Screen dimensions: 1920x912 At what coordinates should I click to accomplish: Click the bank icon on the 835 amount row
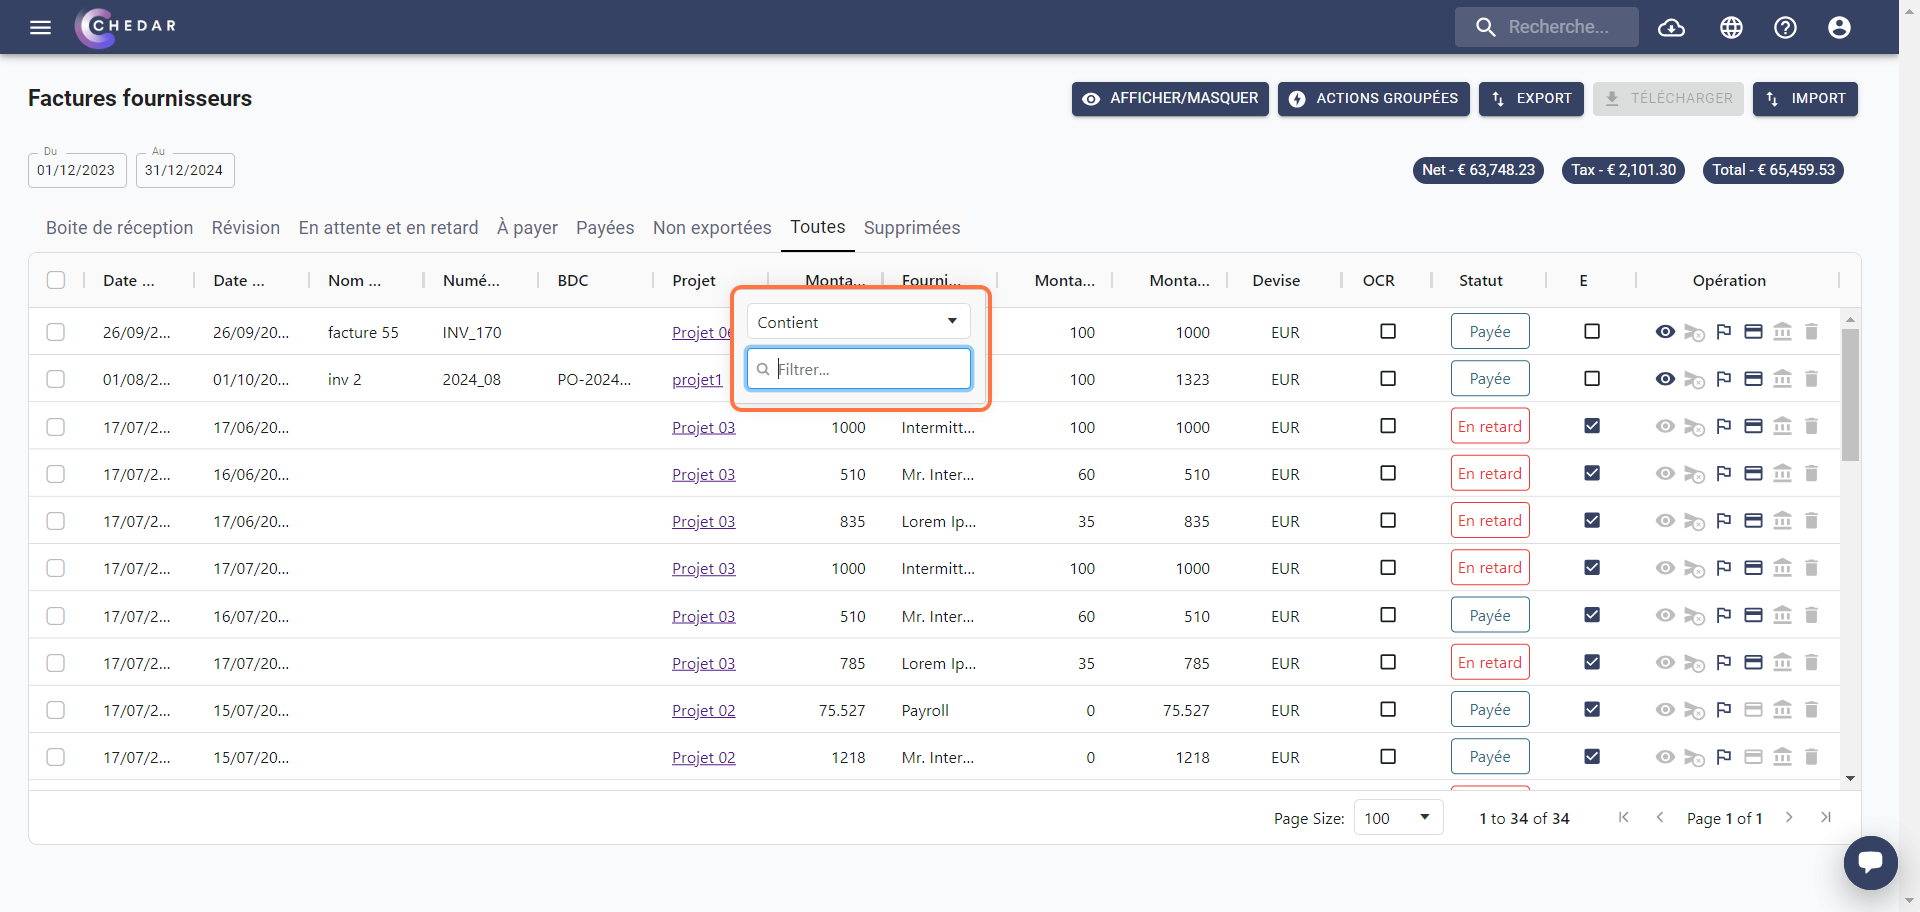click(1782, 521)
